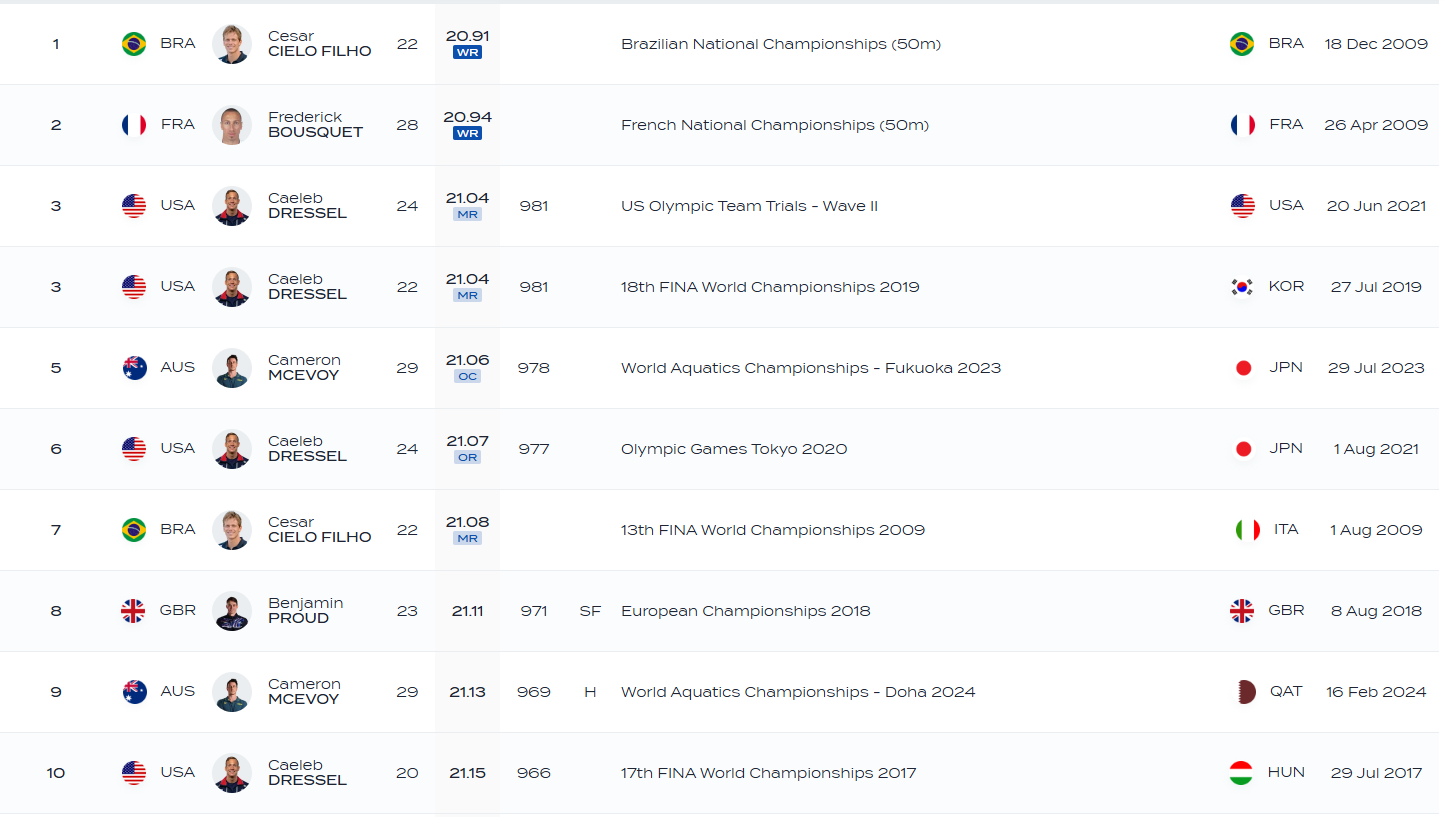Click the France flag left of Bousquet's photo
This screenshot has width=1445, height=817.
134,125
